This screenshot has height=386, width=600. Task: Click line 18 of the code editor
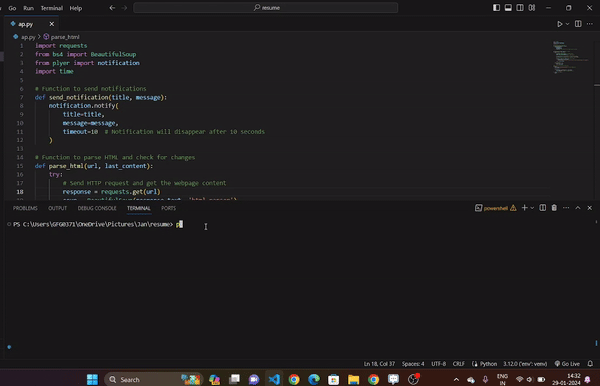click(x=291, y=192)
